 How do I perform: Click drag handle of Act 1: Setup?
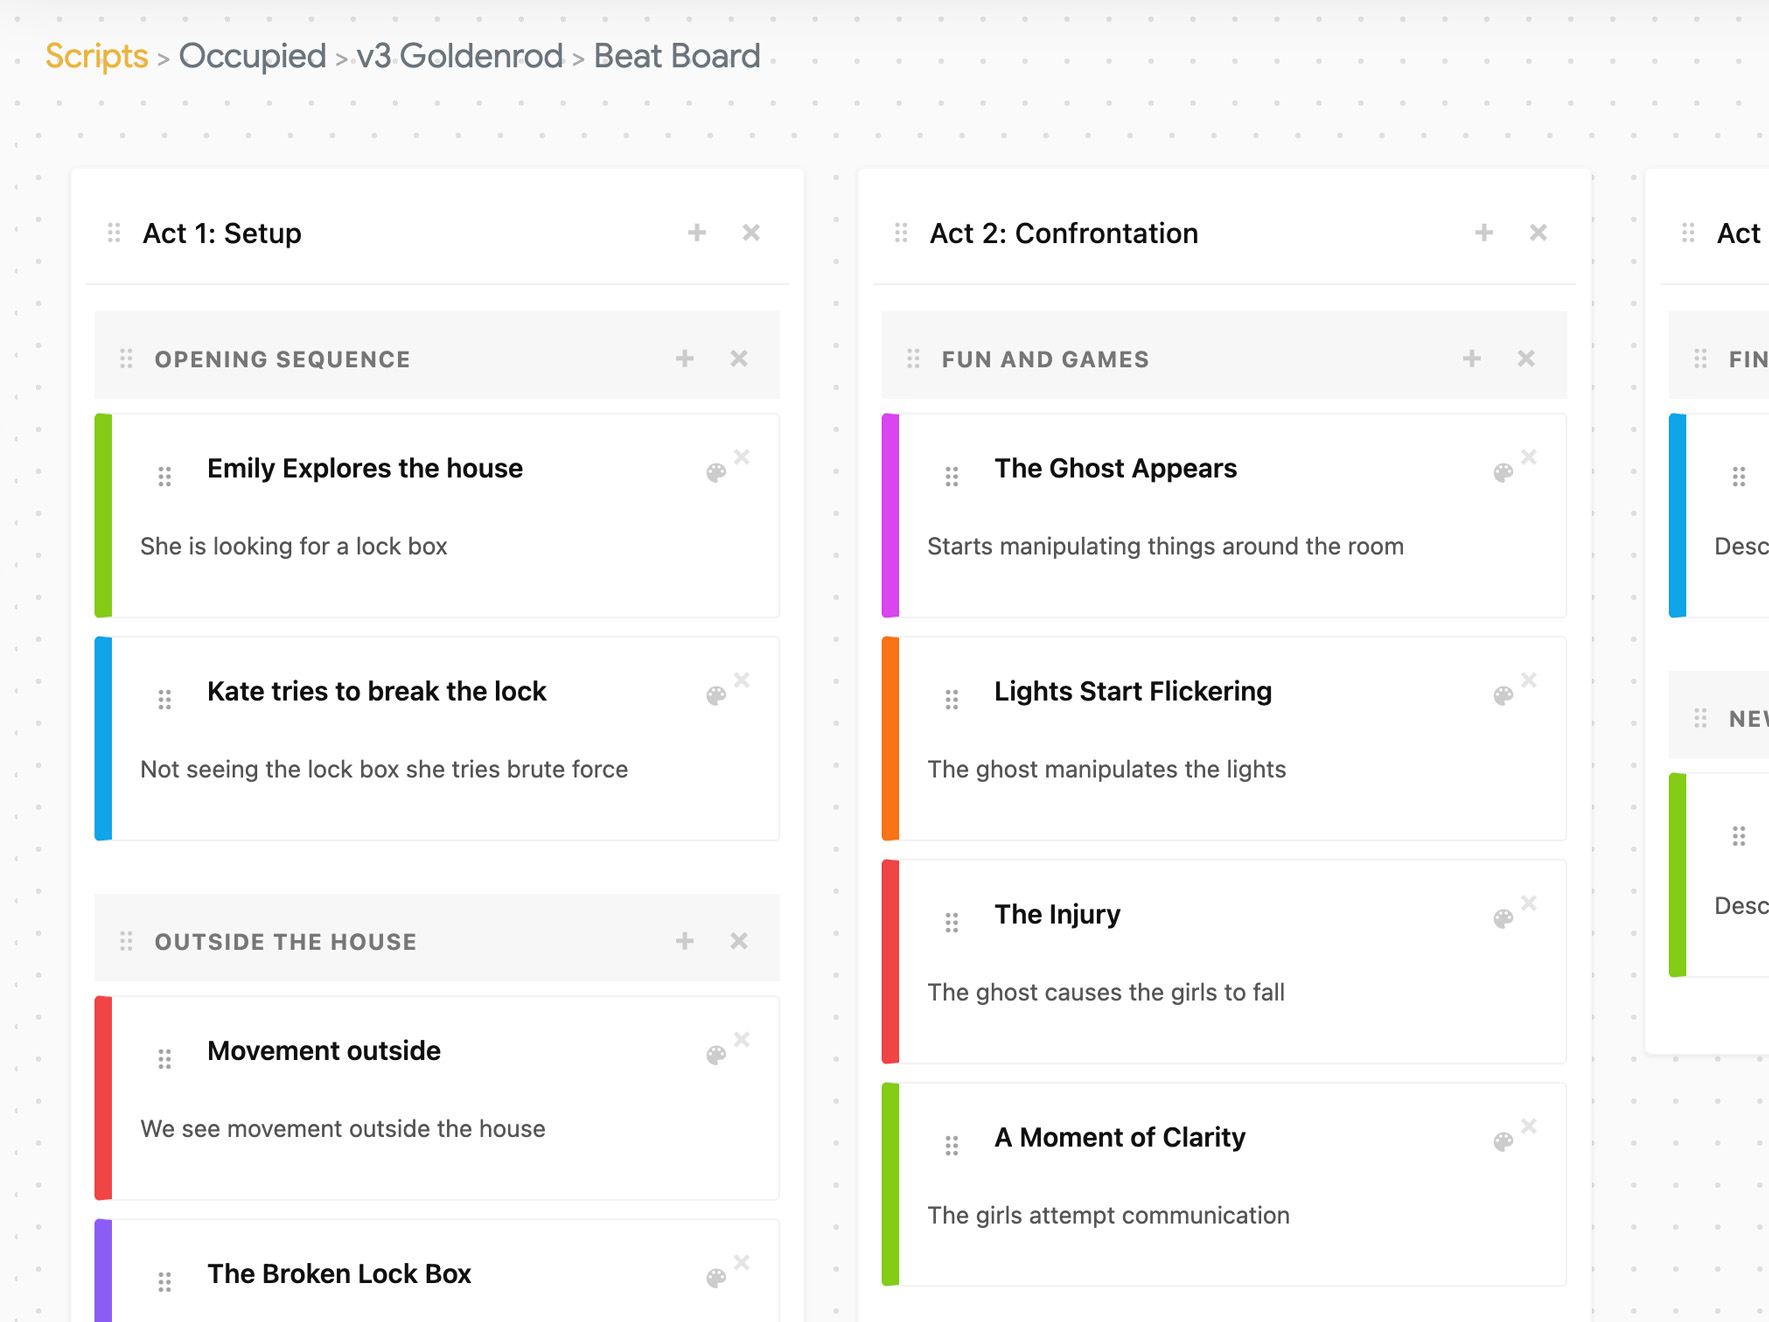click(114, 233)
